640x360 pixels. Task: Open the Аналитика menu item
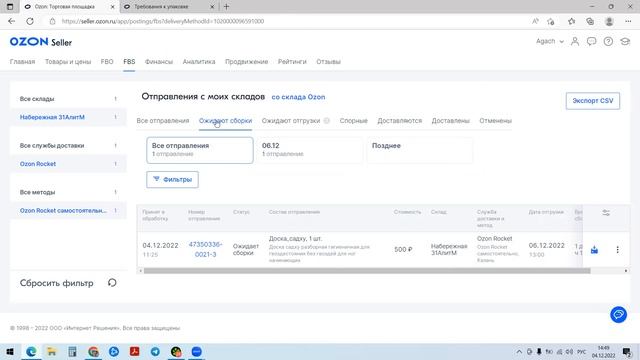click(199, 62)
